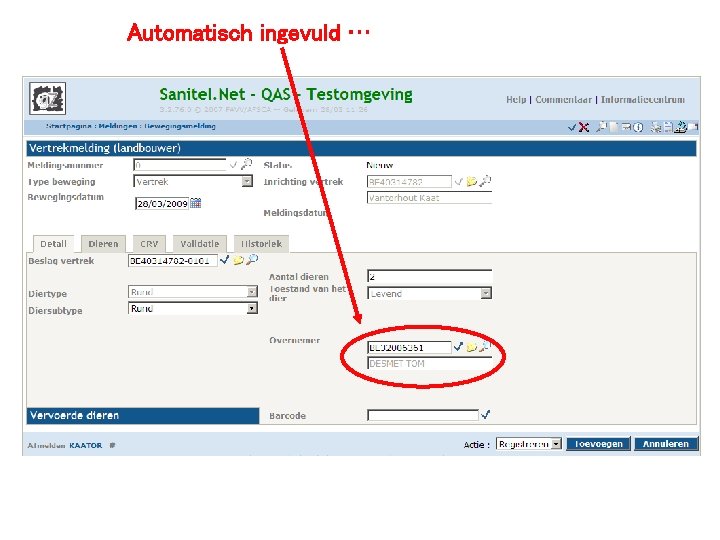Click the folder icon beside Beslag vertrek
Screen dimensions: 720x540
pyautogui.click(x=238, y=260)
